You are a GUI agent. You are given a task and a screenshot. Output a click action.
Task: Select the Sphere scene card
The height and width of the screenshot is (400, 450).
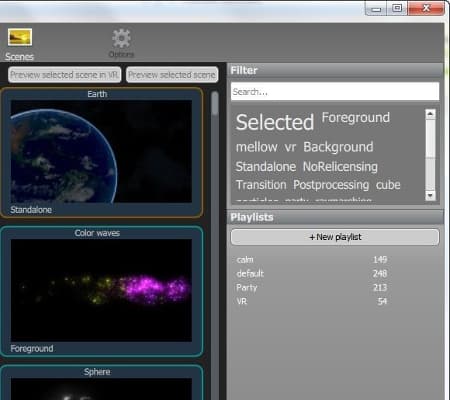coord(102,382)
